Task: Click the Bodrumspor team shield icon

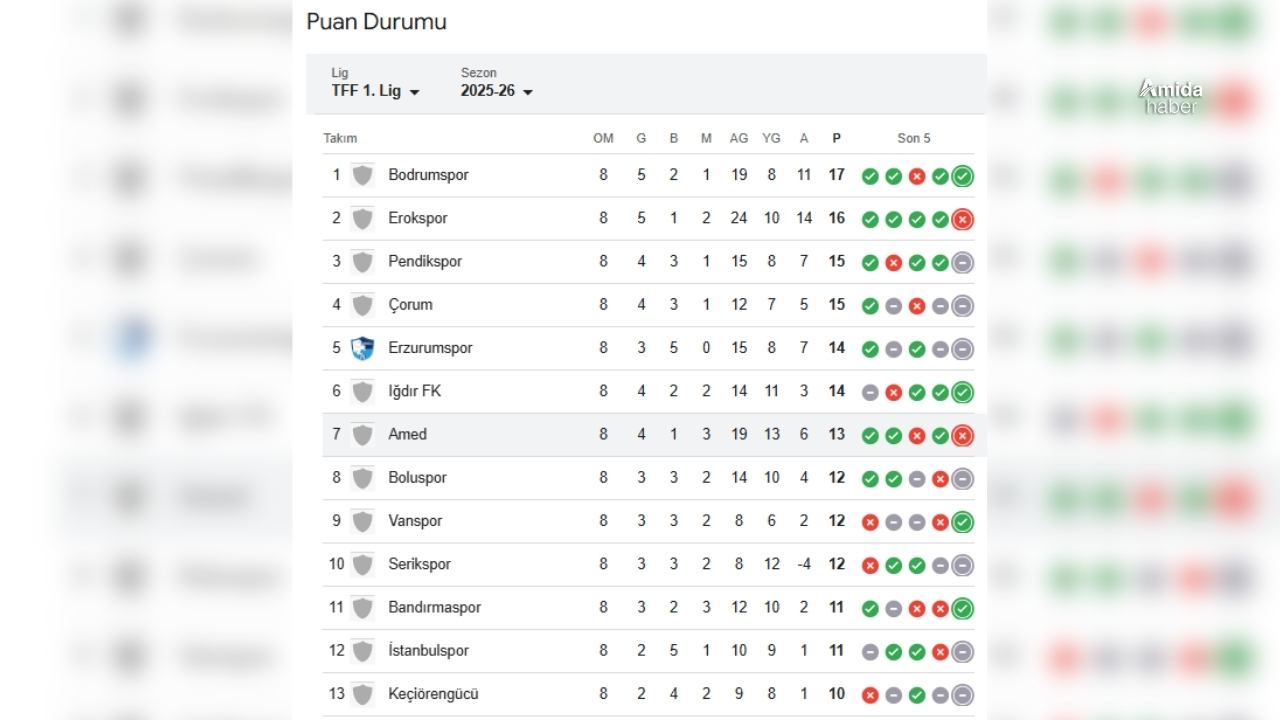Action: coord(362,175)
